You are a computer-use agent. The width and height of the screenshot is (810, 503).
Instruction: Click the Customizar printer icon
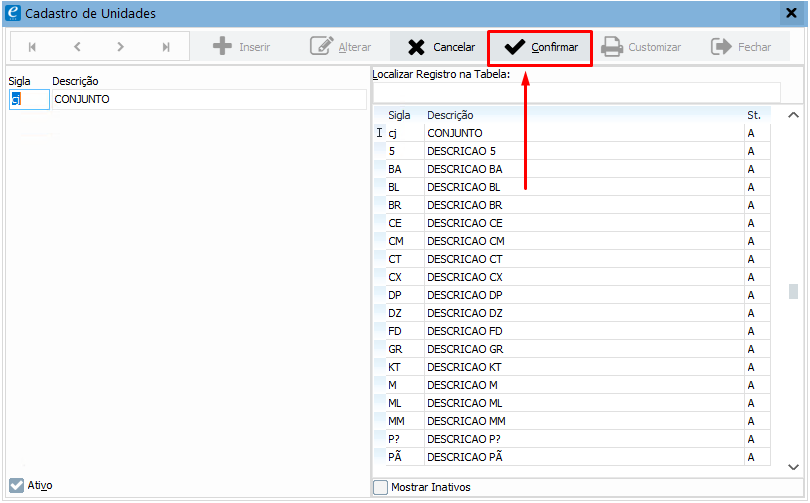coord(612,47)
